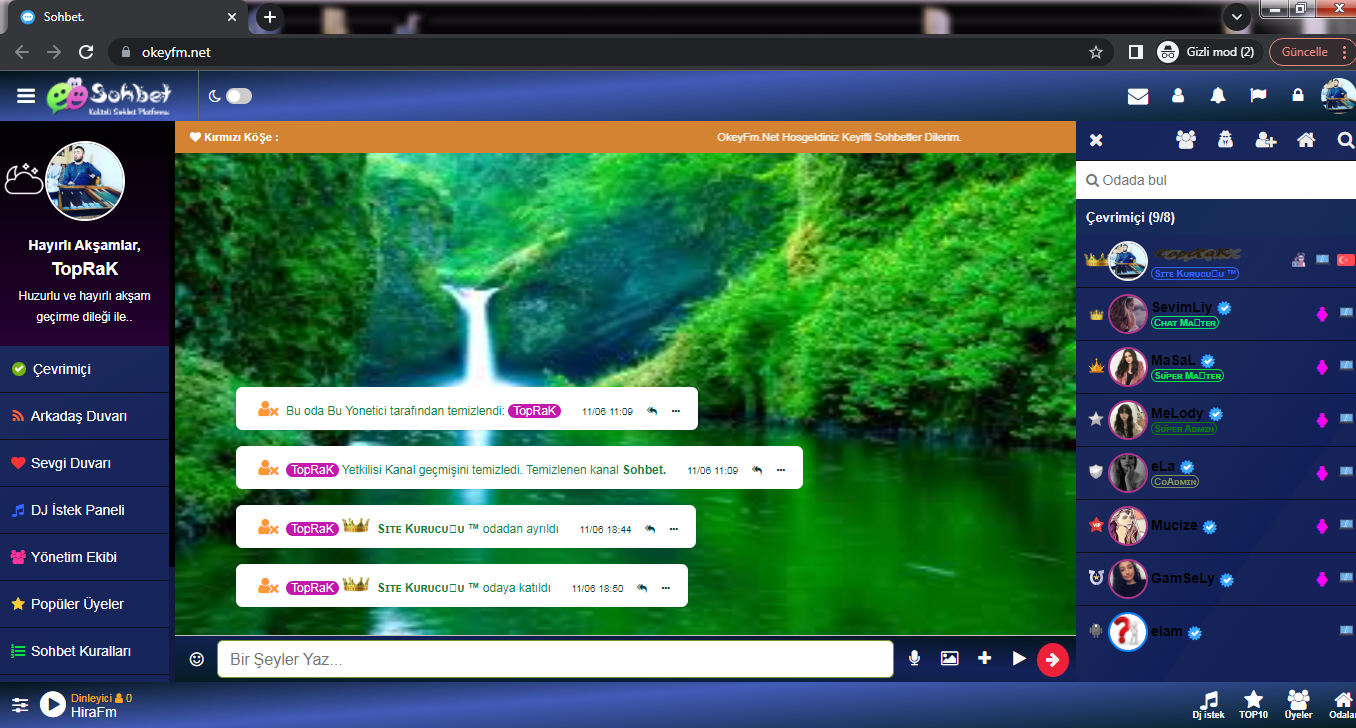
Task: Open MeLody user in online list
Action: tap(1216, 420)
